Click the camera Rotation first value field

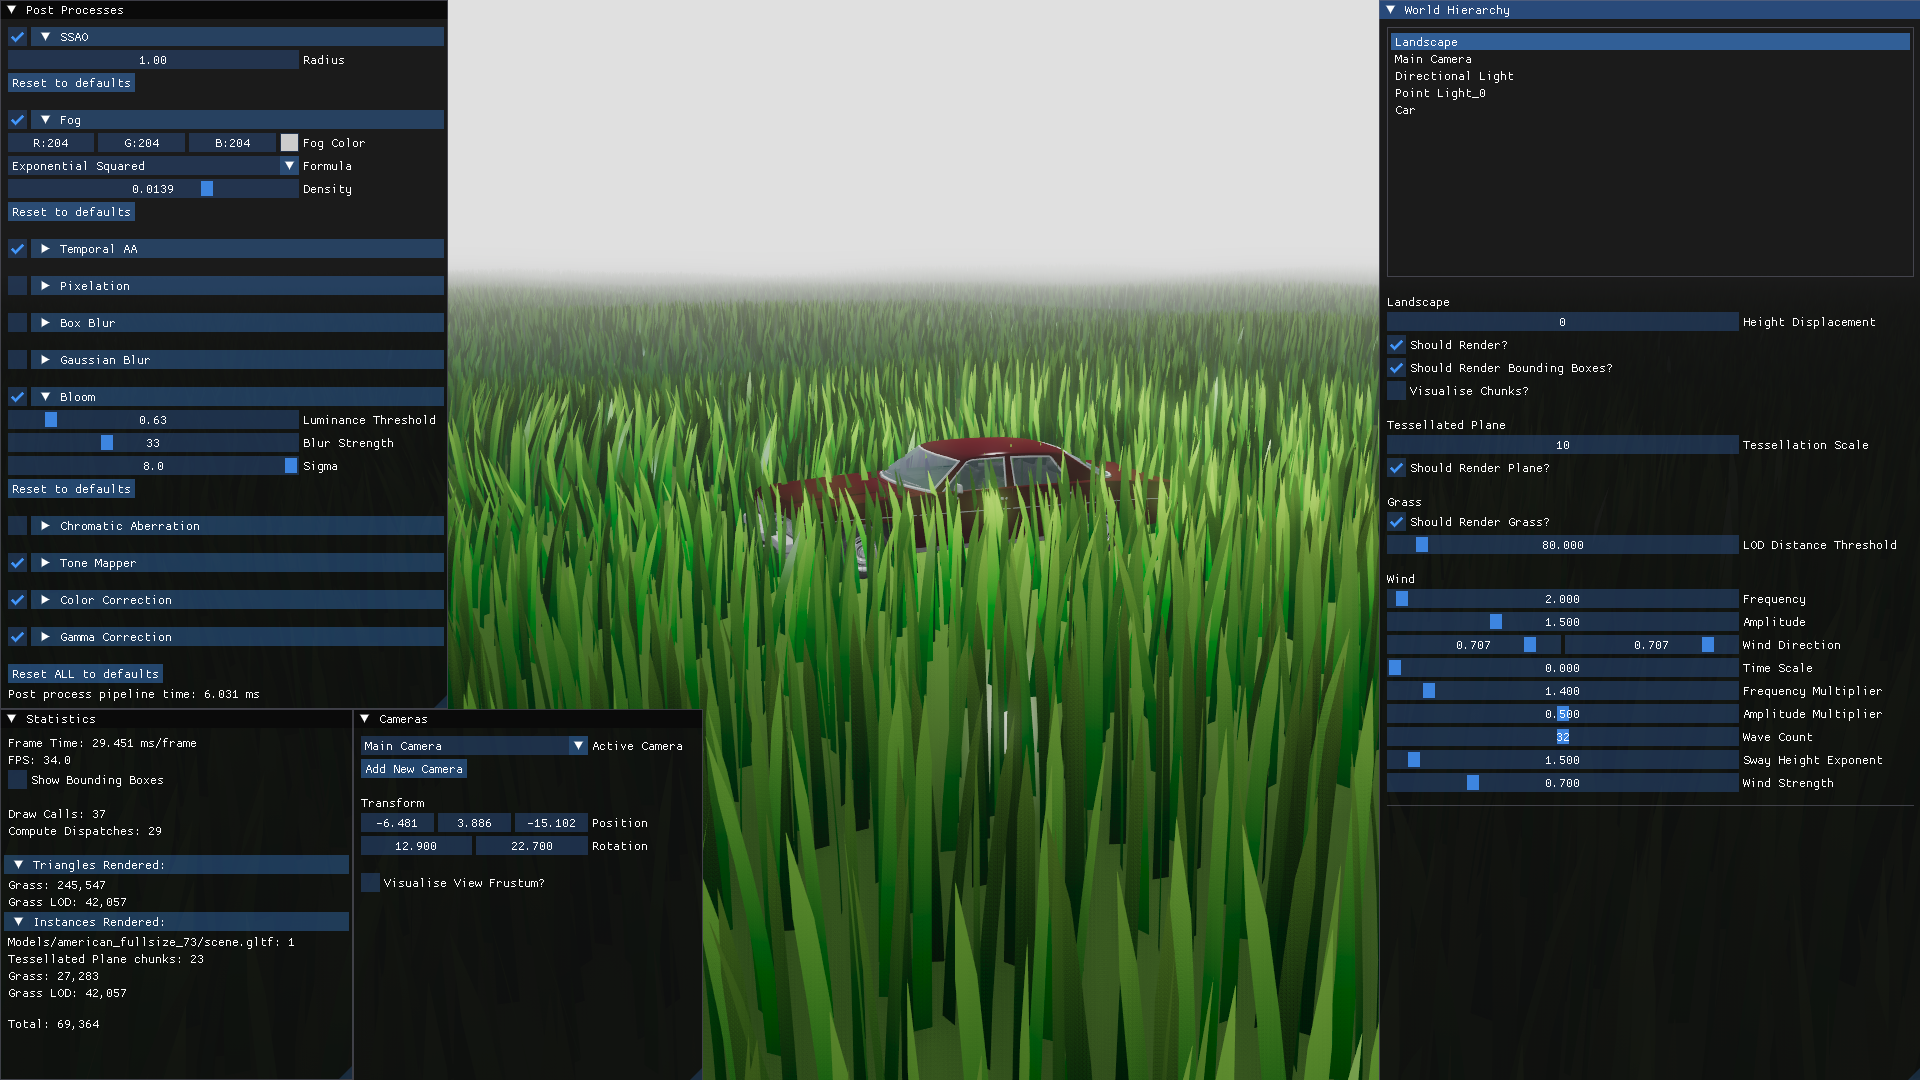pos(415,846)
